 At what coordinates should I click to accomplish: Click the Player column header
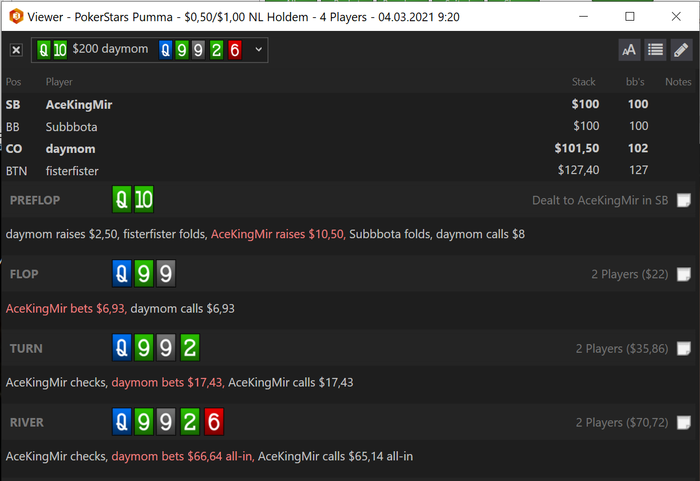[59, 82]
